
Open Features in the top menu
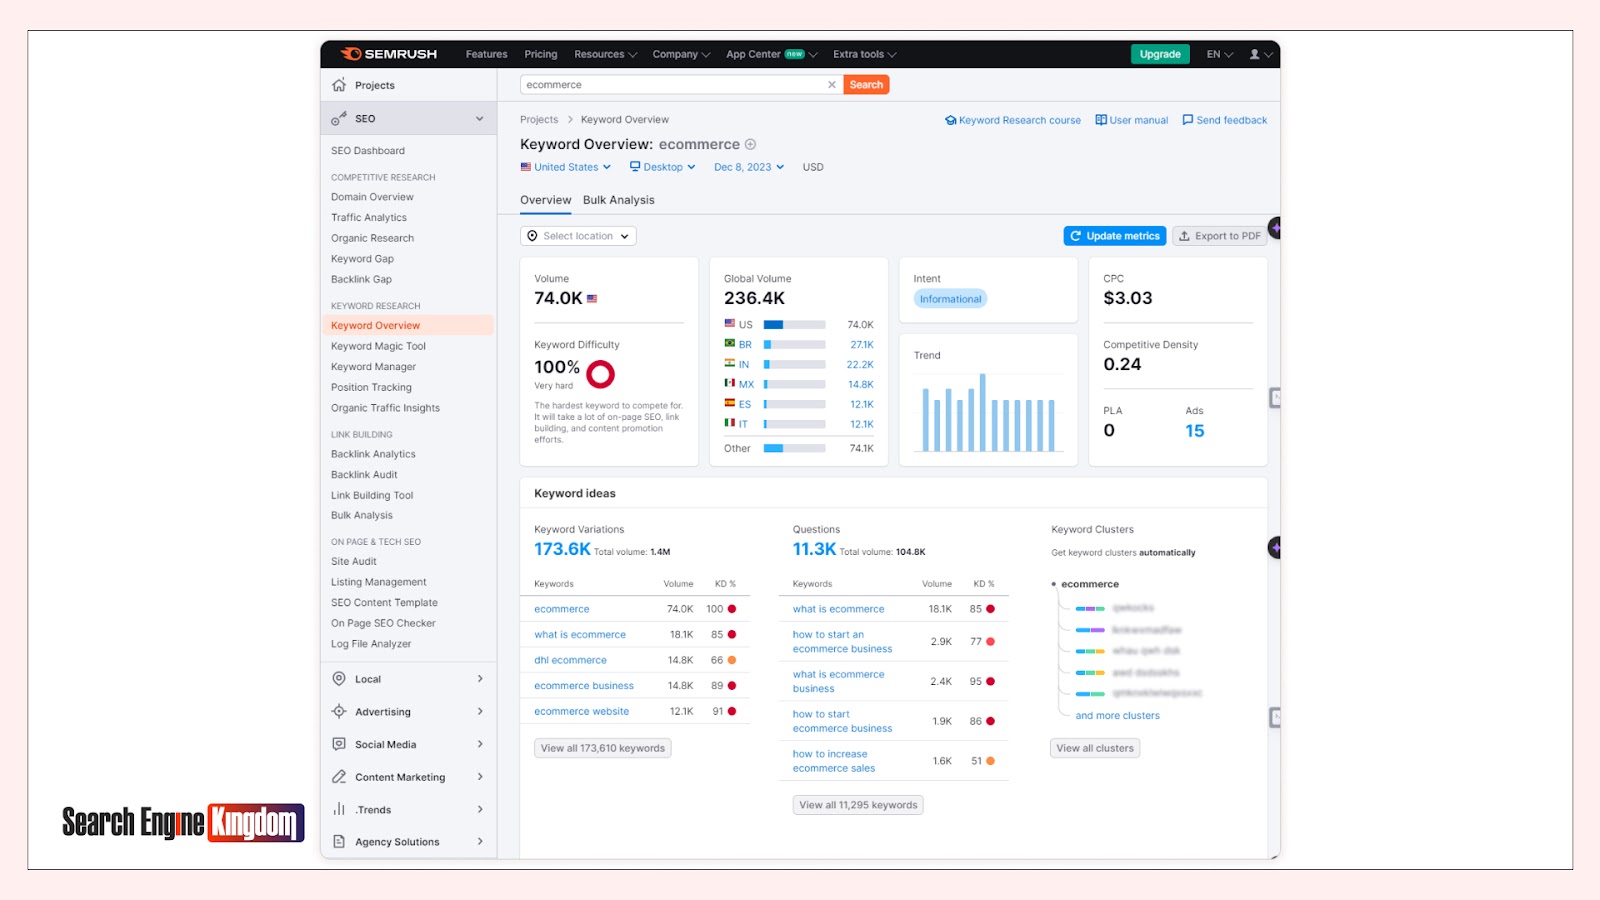[486, 54]
